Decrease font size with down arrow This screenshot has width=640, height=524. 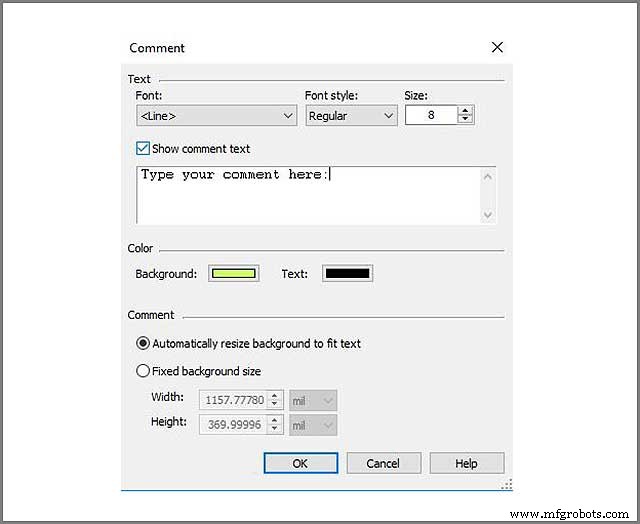coord(465,120)
